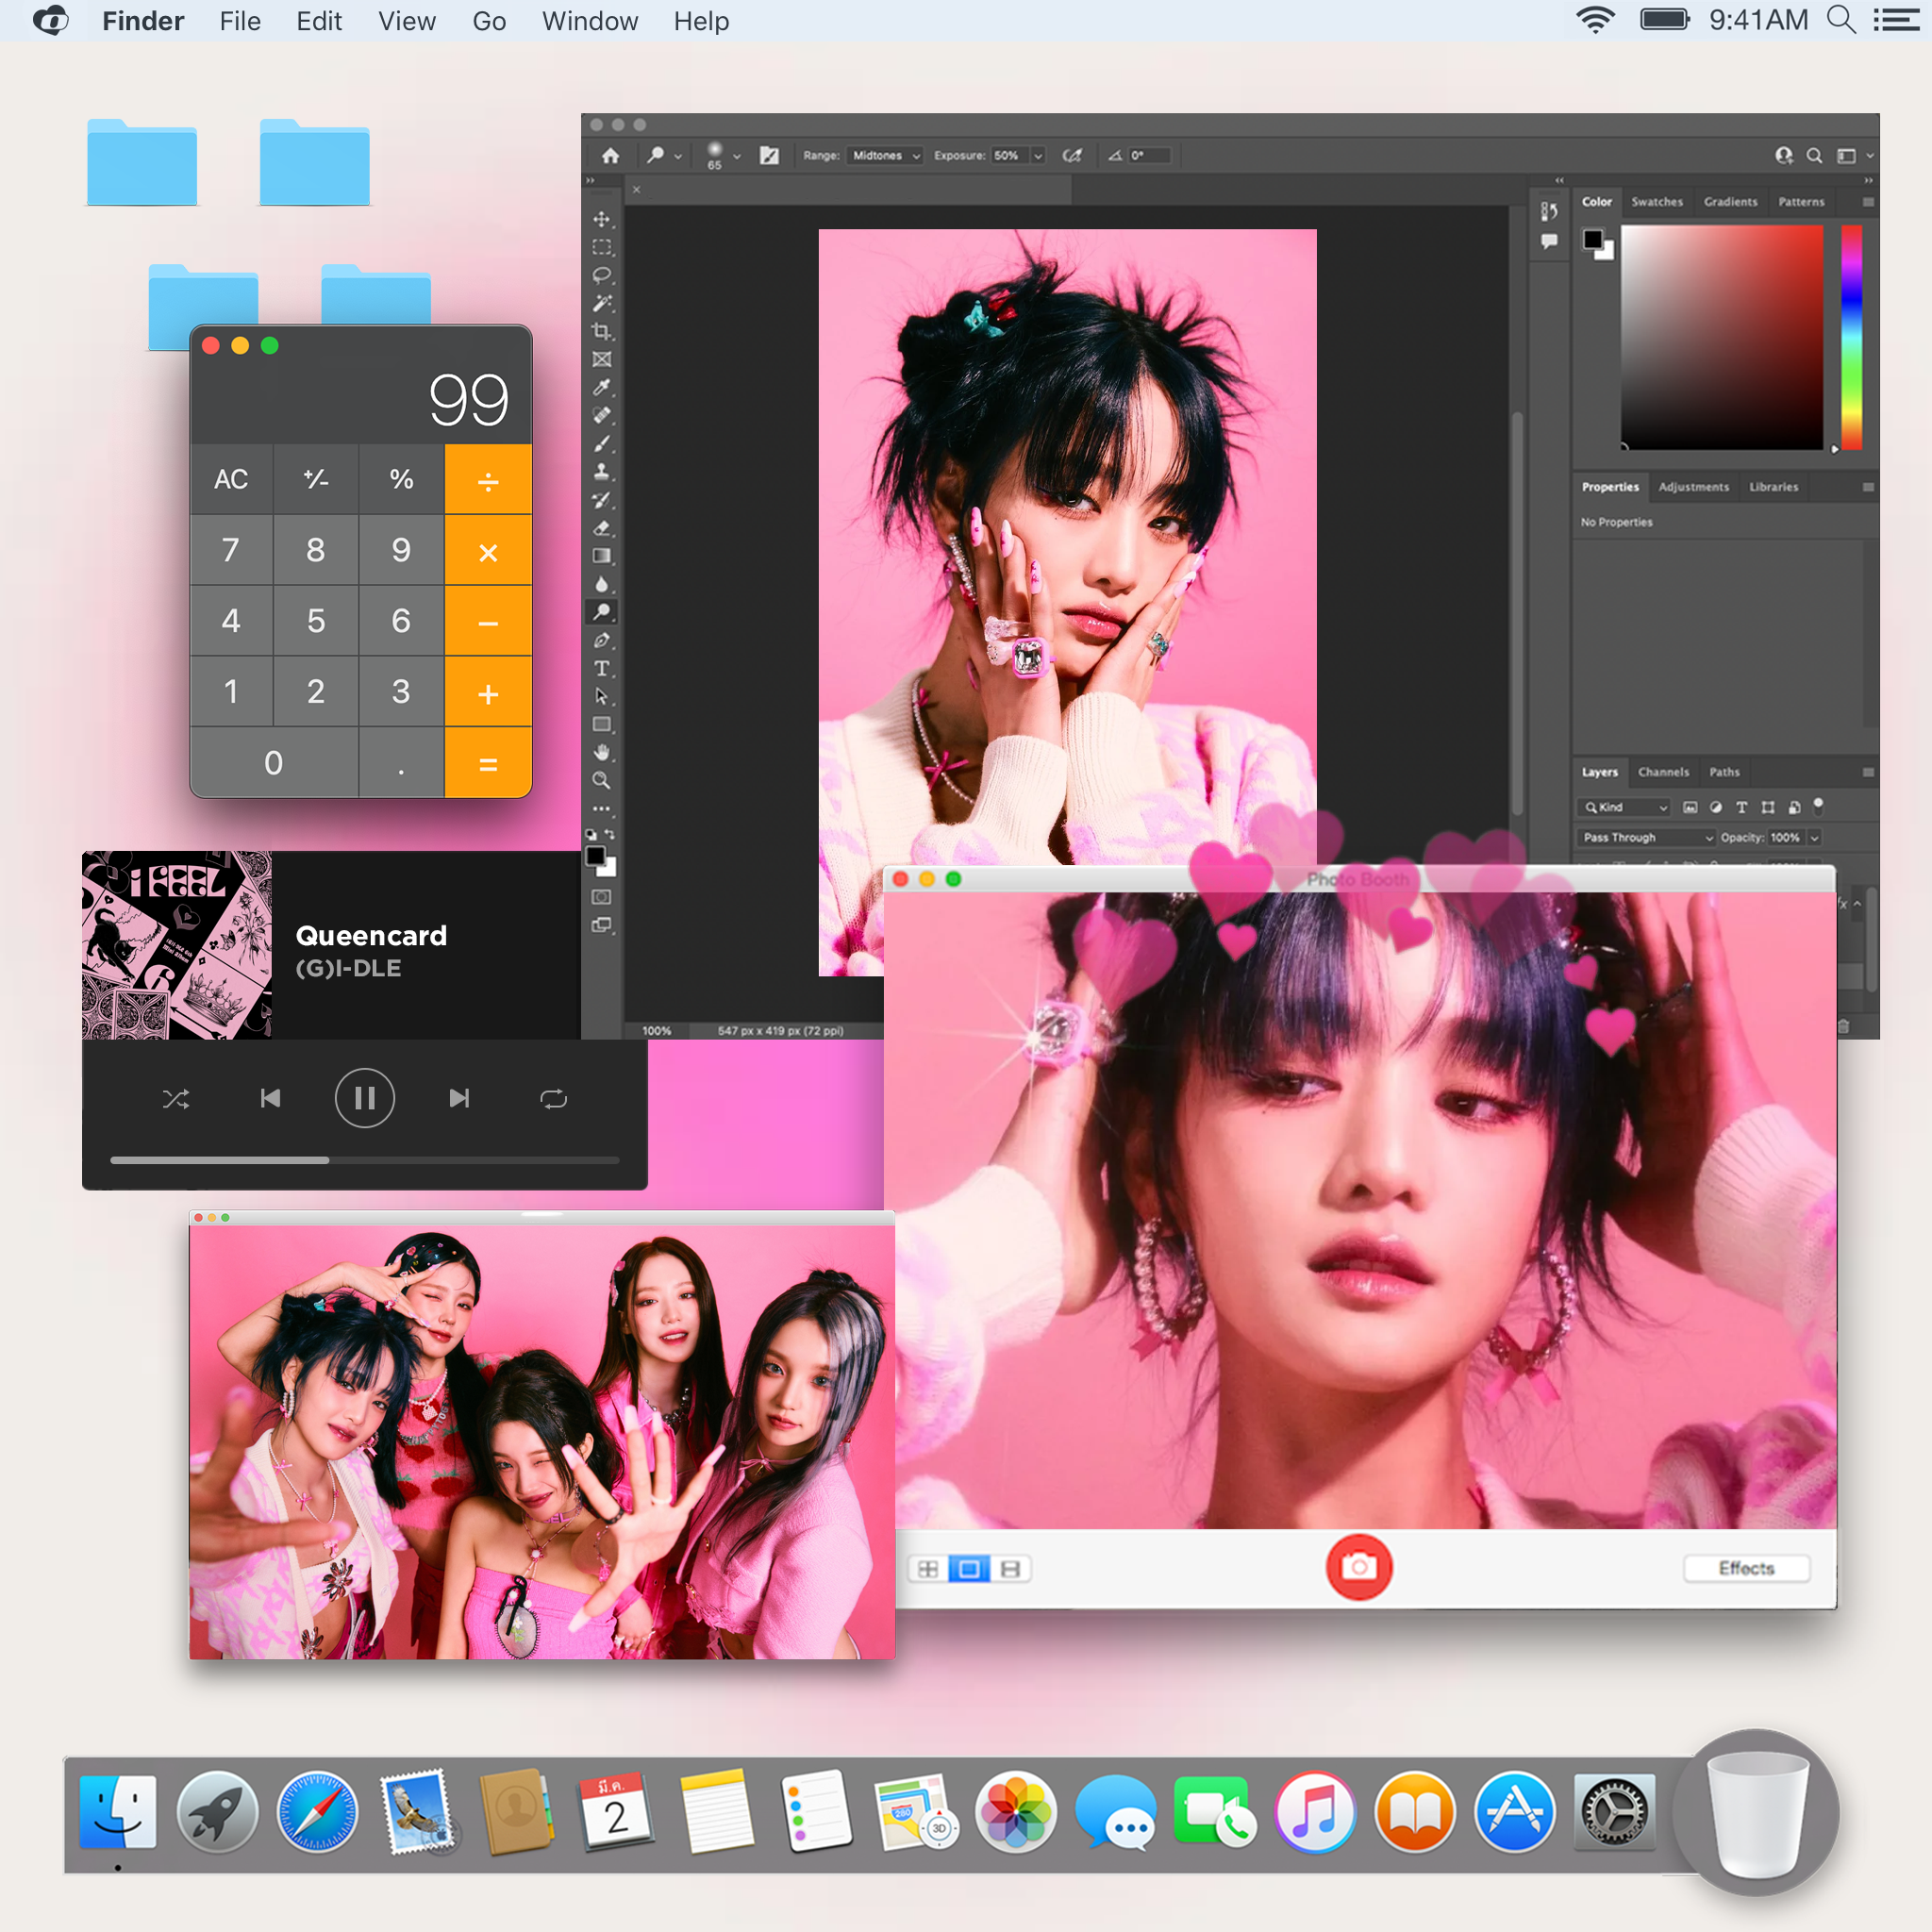The image size is (1932, 1932).
Task: Toggle shuffle in the music player
Action: click(x=177, y=1098)
